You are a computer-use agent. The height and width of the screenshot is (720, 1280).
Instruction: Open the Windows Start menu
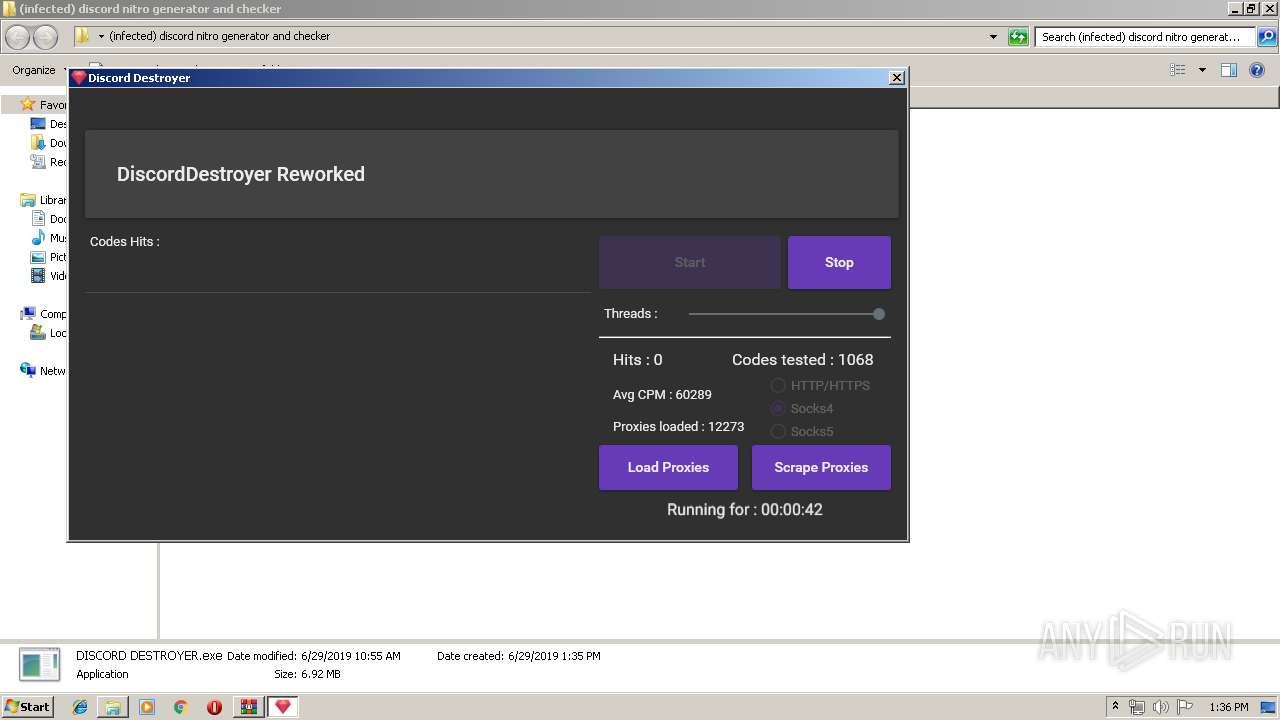click(27, 706)
